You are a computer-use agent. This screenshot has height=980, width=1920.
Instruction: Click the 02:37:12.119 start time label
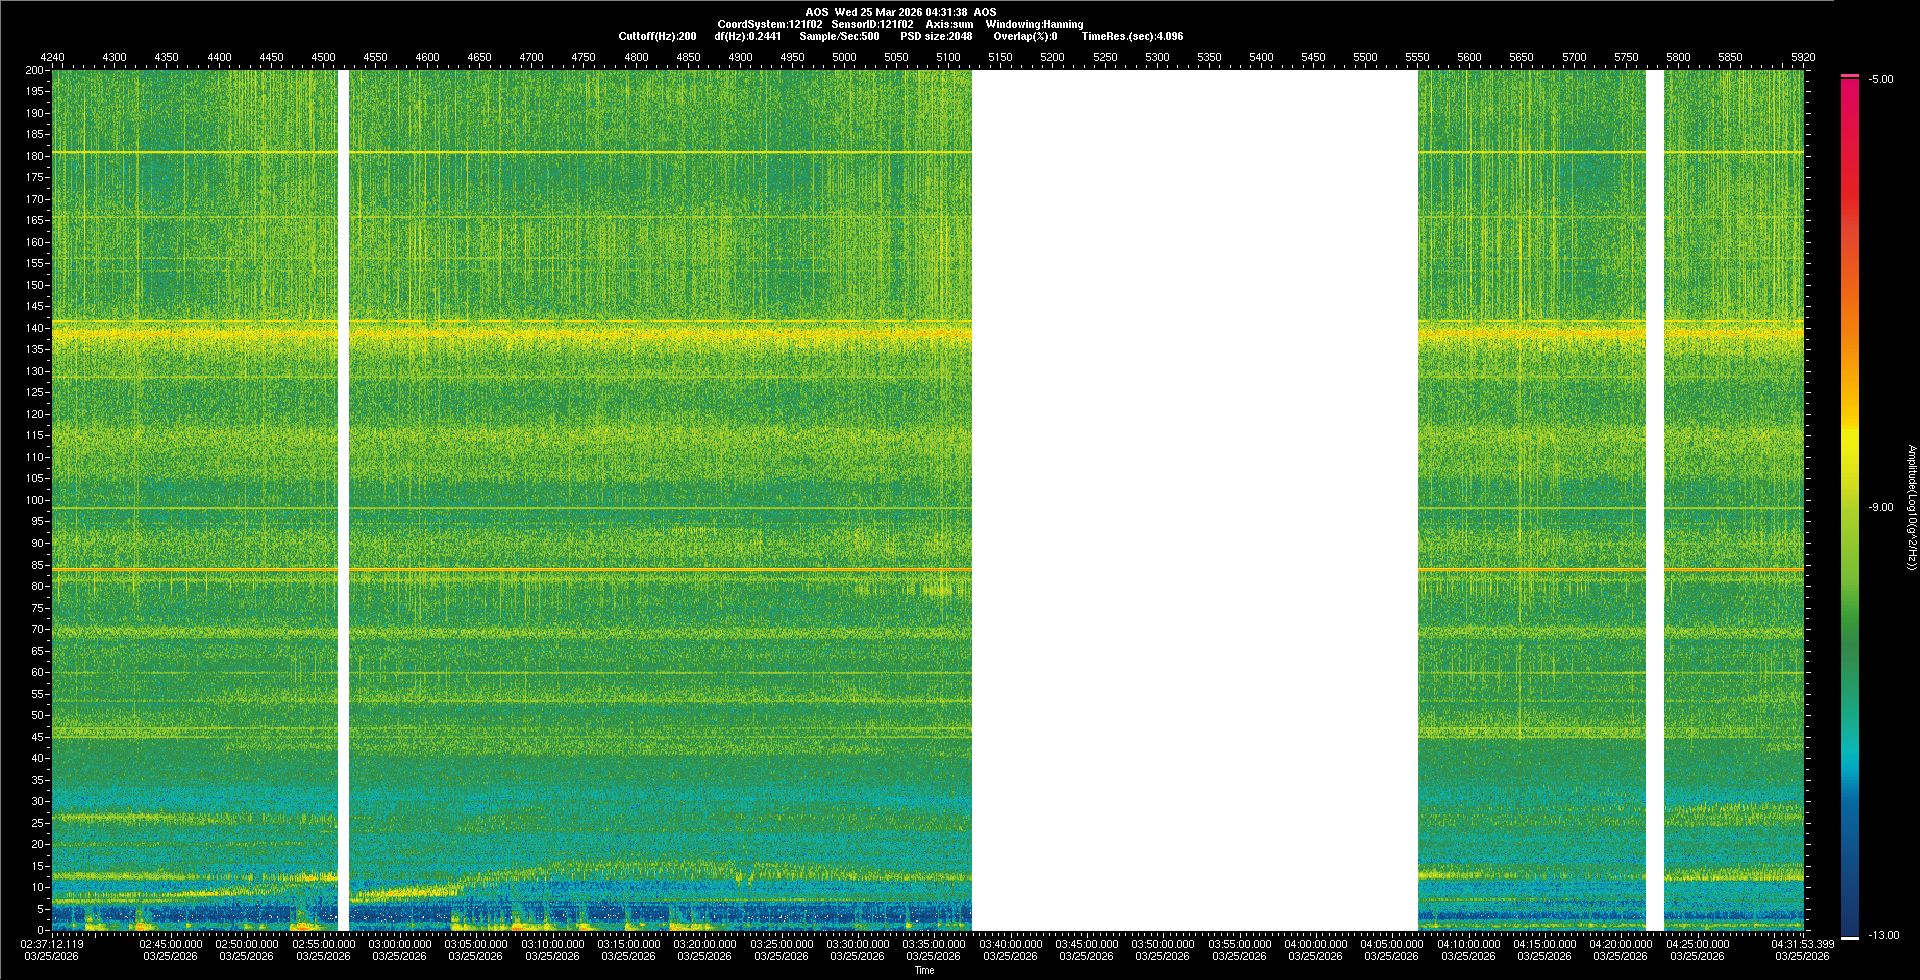pos(54,944)
